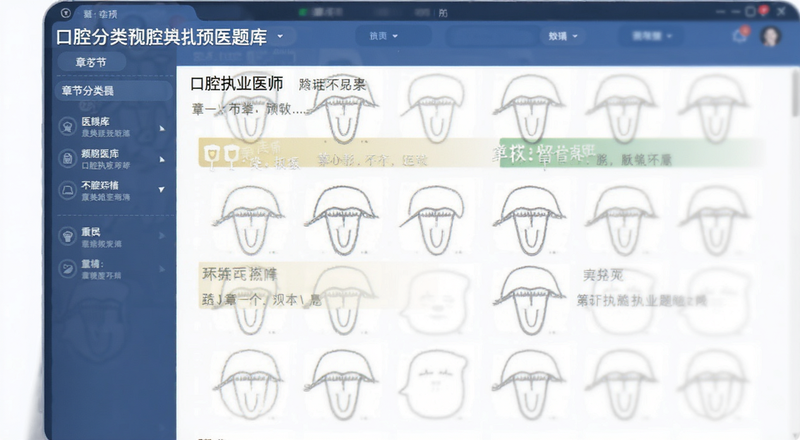Expand the 医膜库 sidebar arrow
The image size is (800, 440).
(x=162, y=128)
